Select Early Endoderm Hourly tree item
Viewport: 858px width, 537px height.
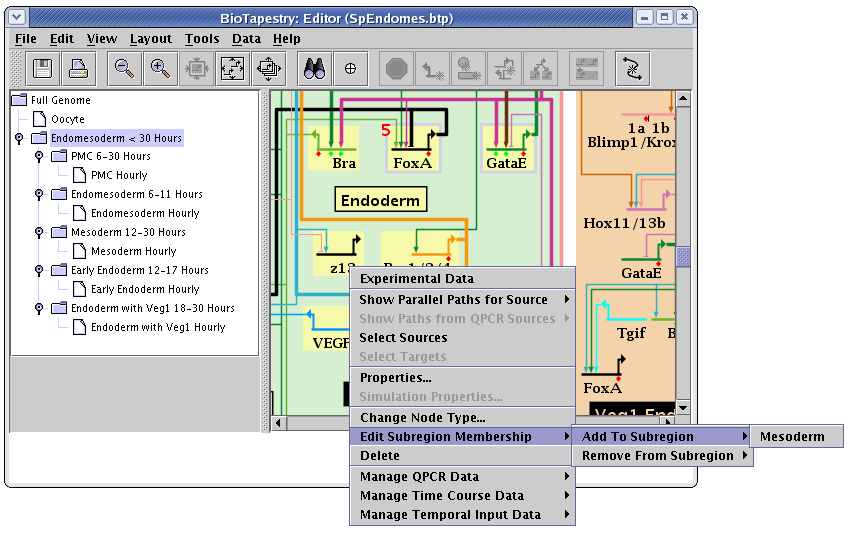(145, 289)
